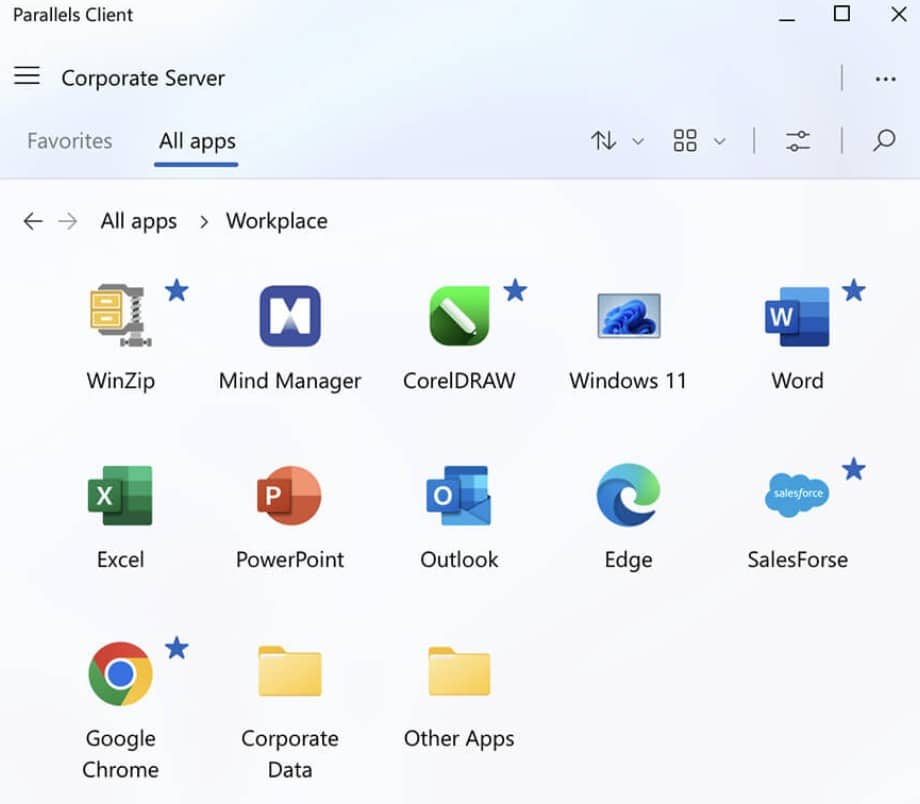Image resolution: width=920 pixels, height=804 pixels.
Task: Click the Google Chrome text label
Action: [120, 754]
